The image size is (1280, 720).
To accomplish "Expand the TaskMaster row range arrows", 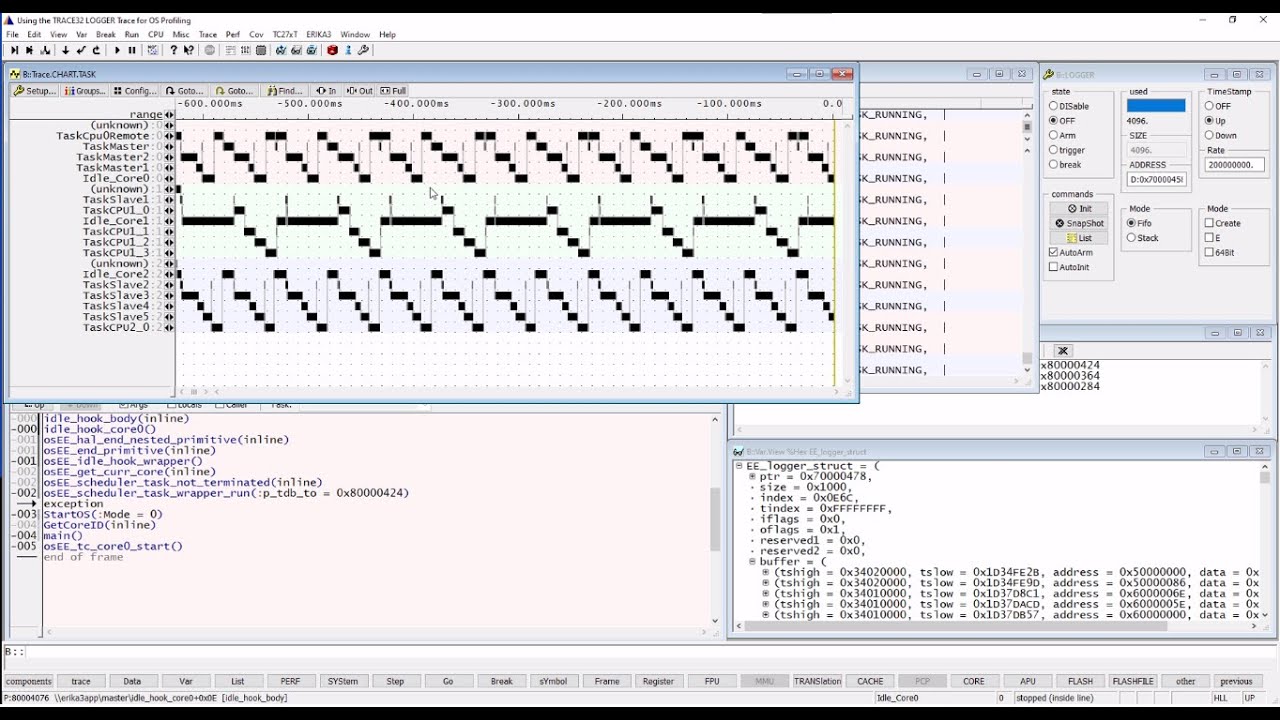I will pyautogui.click(x=168, y=147).
